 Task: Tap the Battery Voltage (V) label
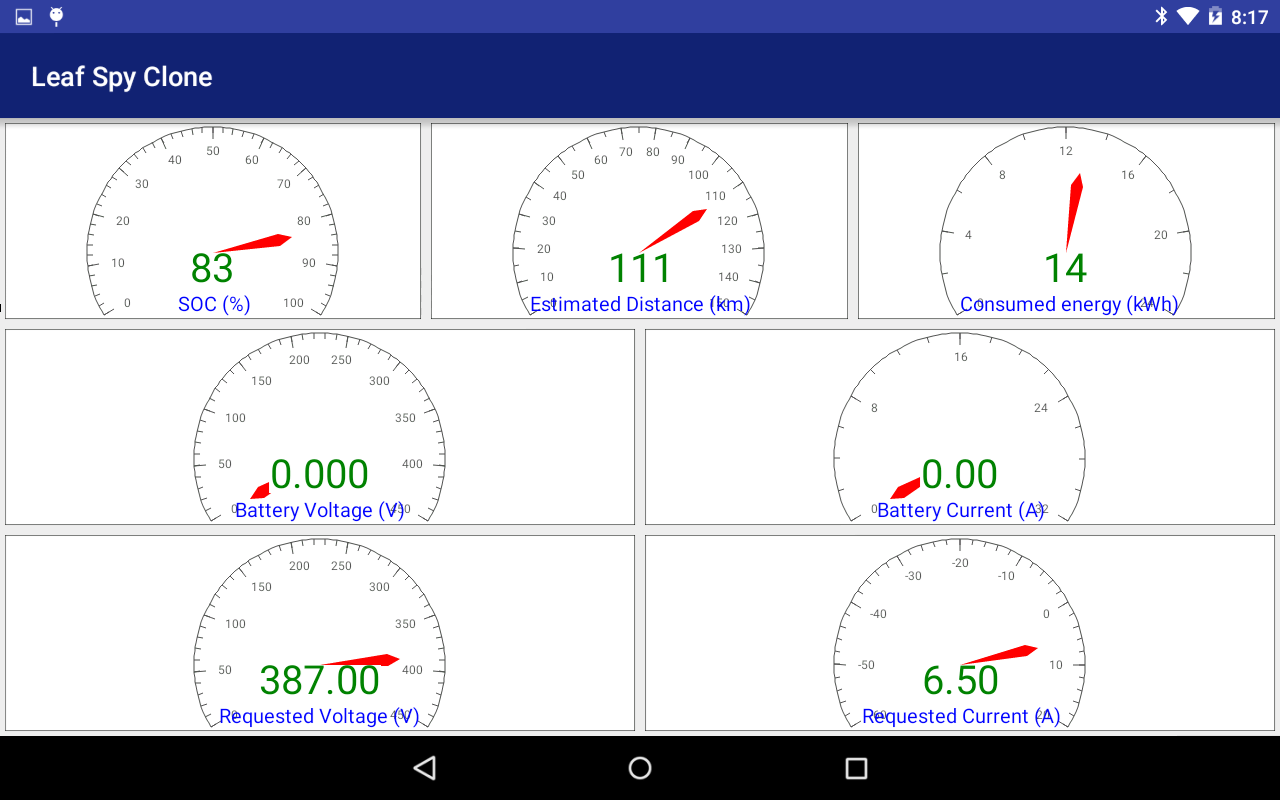320,510
